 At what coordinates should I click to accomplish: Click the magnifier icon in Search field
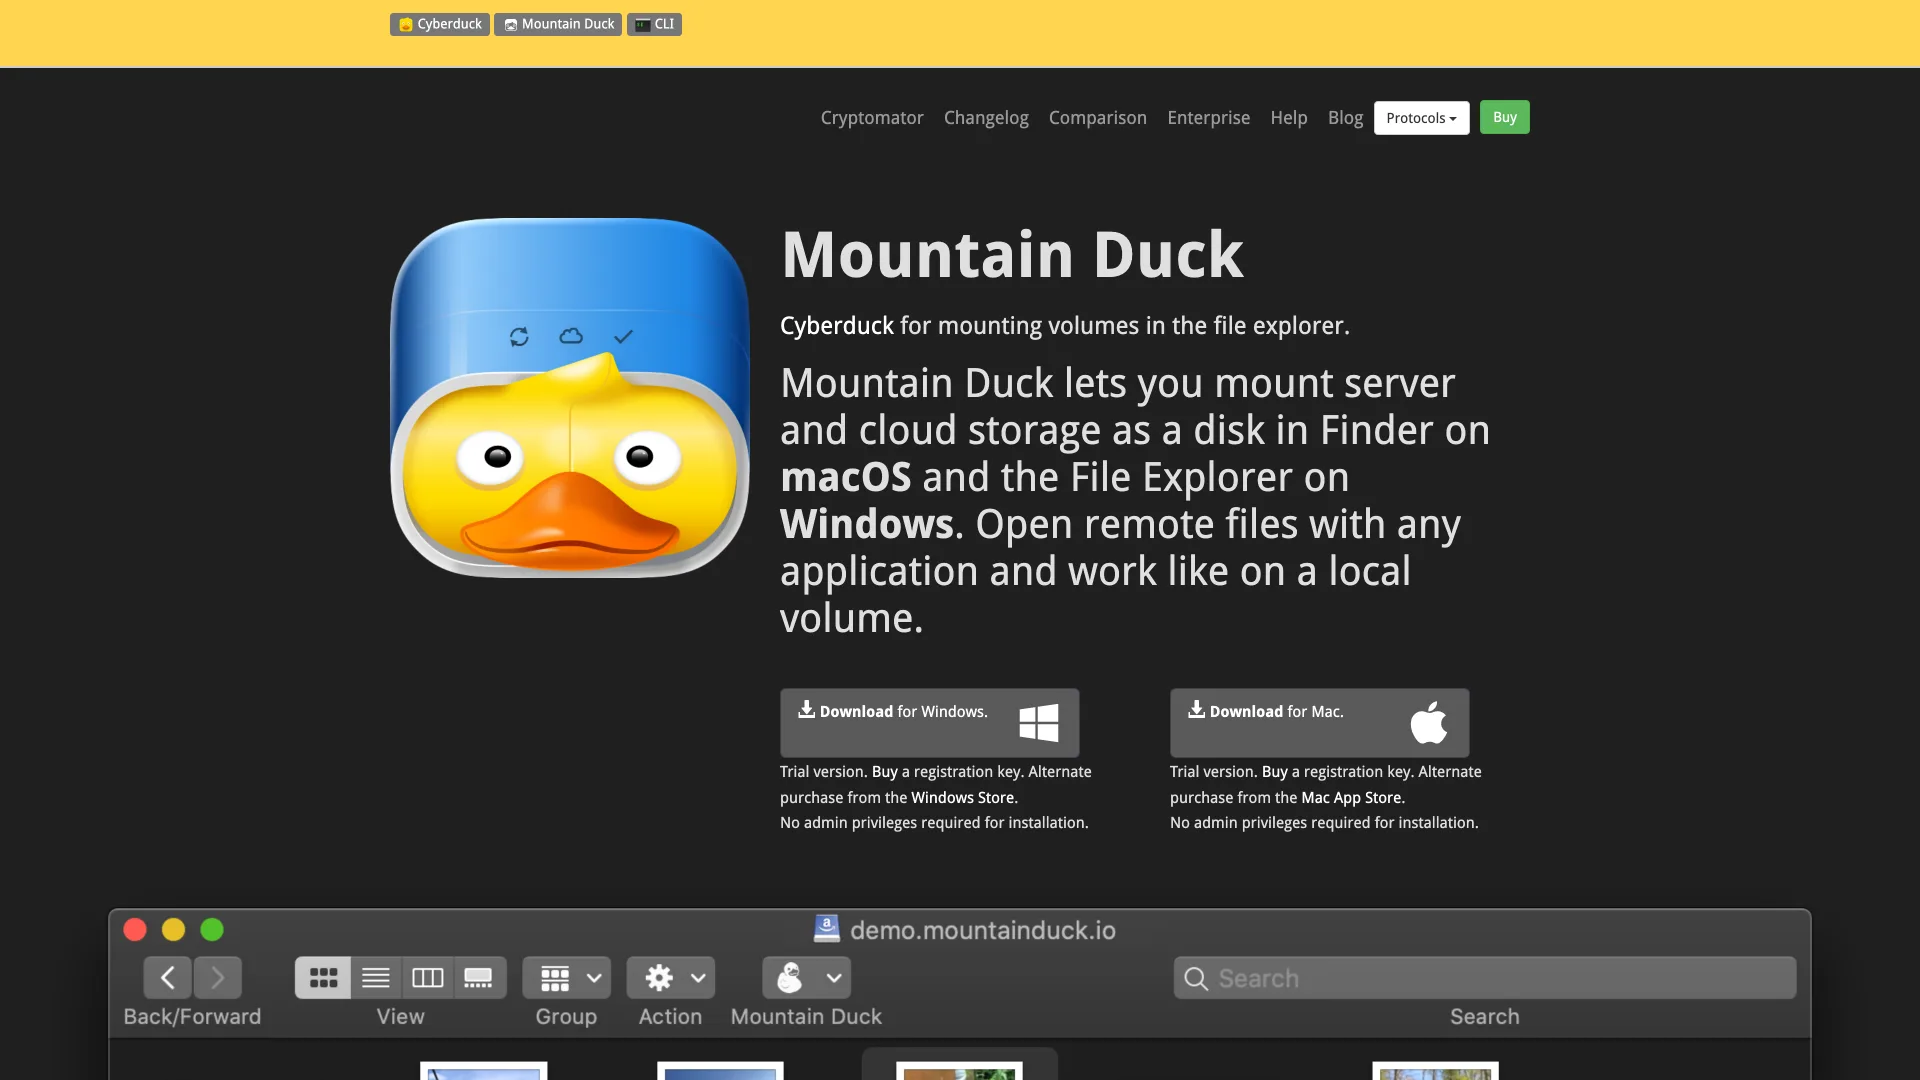click(x=1196, y=979)
